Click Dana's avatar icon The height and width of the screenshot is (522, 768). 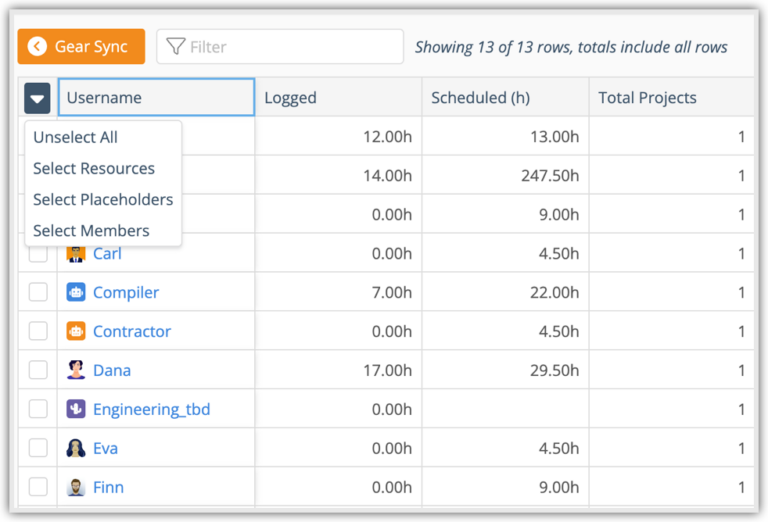tap(76, 371)
